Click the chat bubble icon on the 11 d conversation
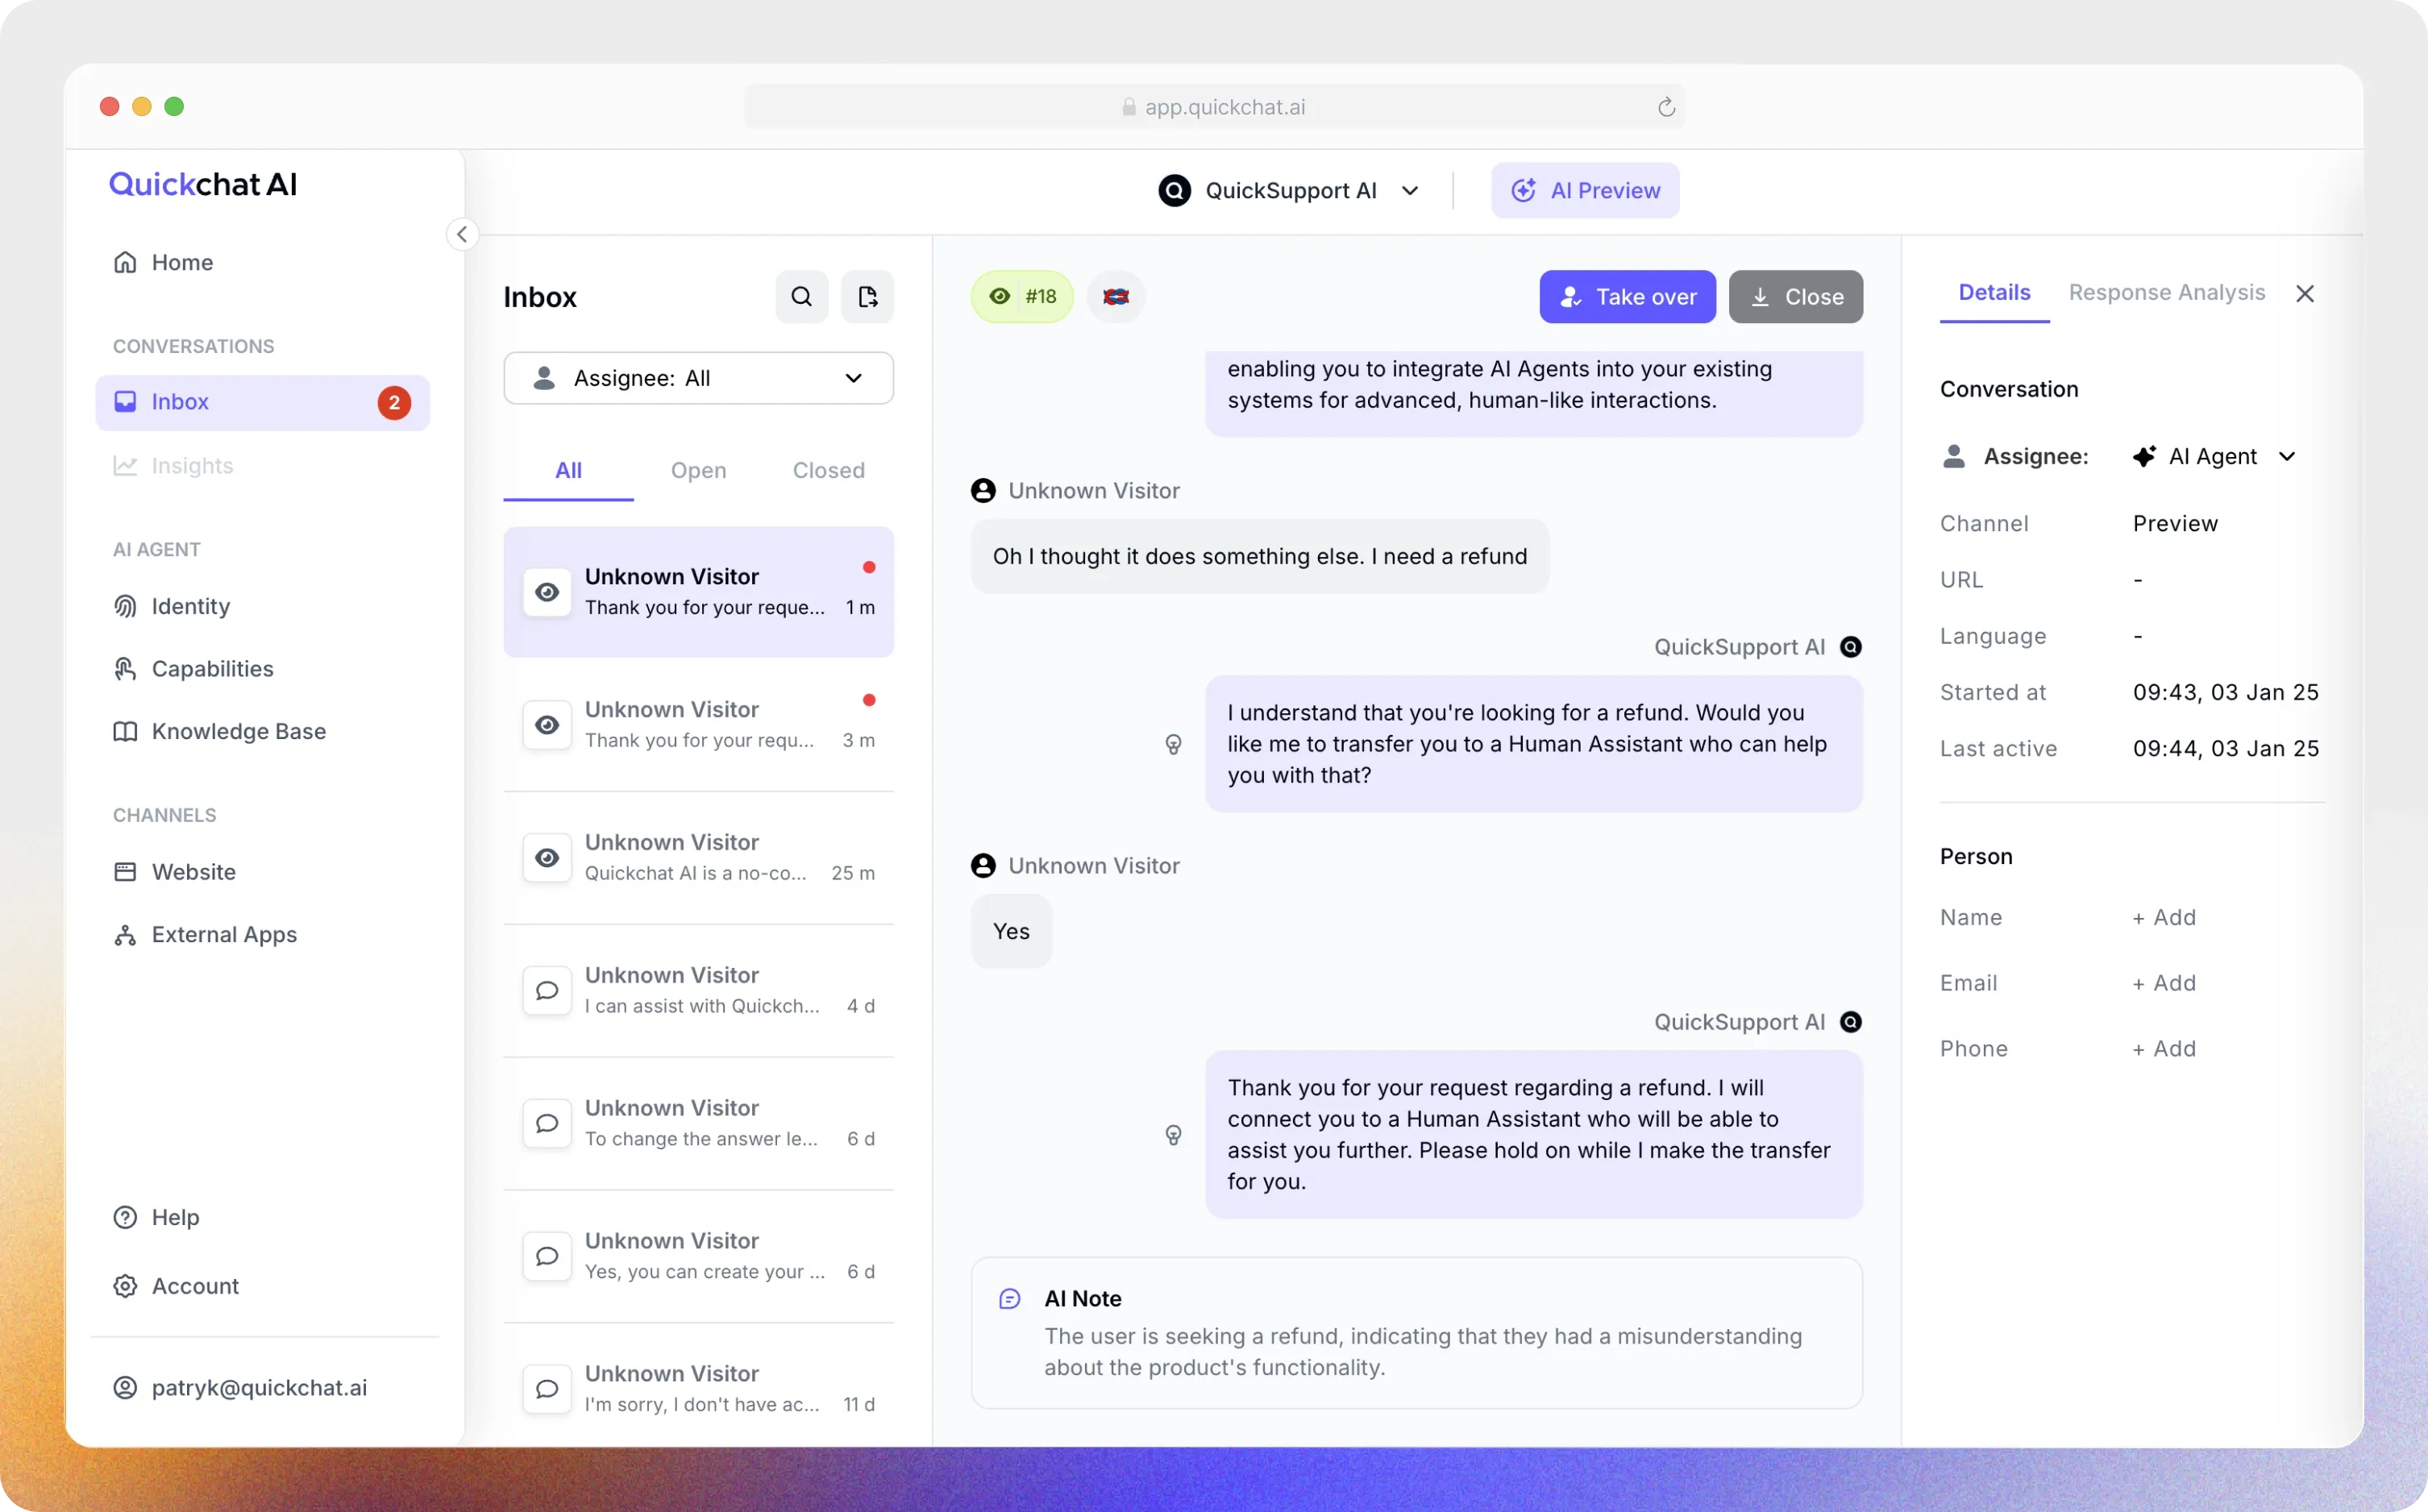 pos(547,1389)
